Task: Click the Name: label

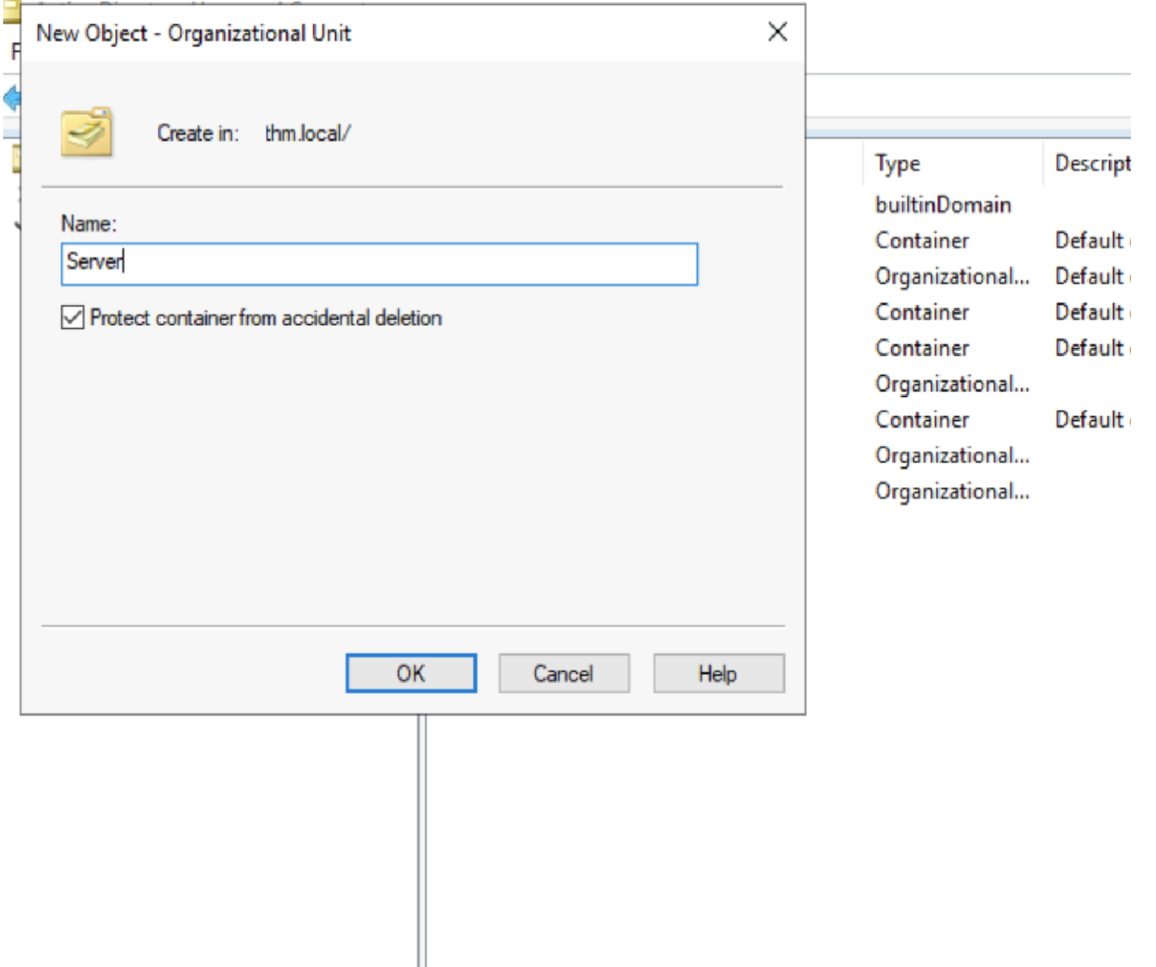Action: click(88, 223)
